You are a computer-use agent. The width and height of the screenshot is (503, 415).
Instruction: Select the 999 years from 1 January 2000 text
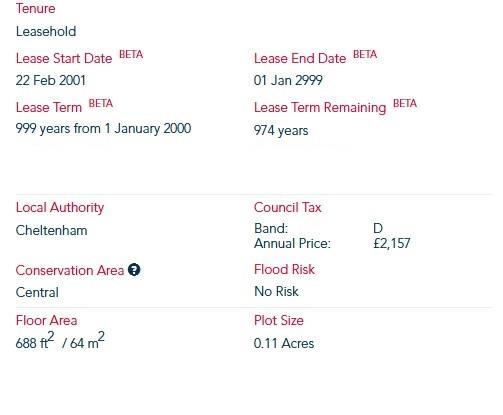click(103, 129)
